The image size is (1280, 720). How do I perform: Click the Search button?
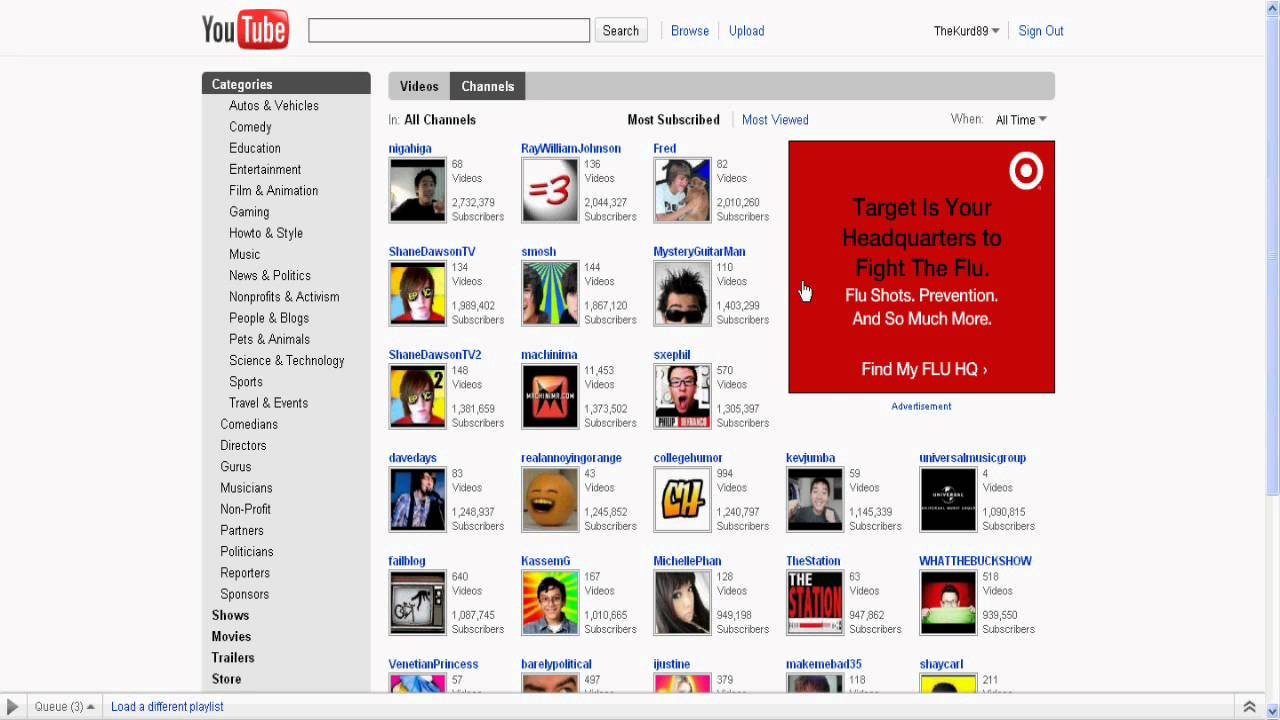click(x=620, y=31)
